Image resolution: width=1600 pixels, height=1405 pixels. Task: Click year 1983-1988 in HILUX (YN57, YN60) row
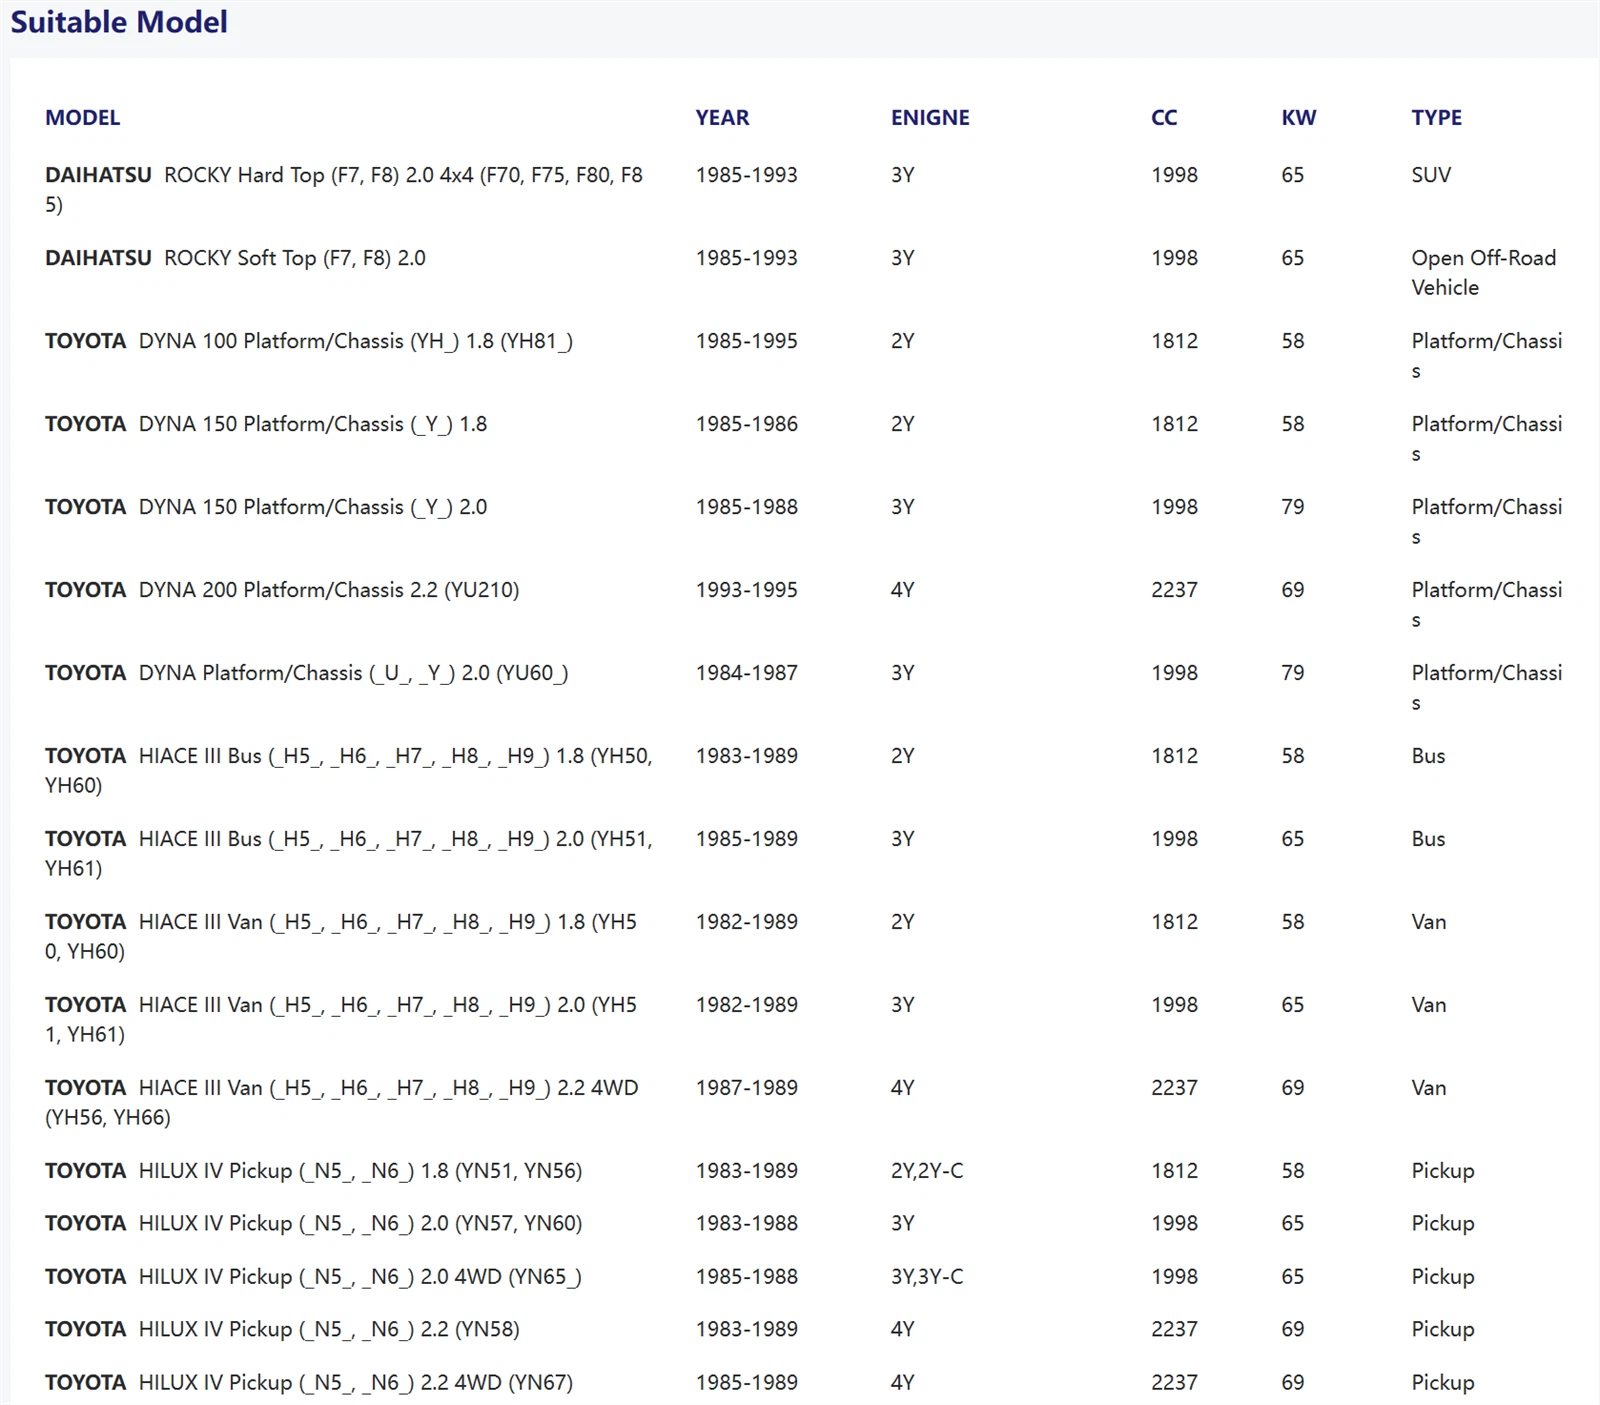747,1224
